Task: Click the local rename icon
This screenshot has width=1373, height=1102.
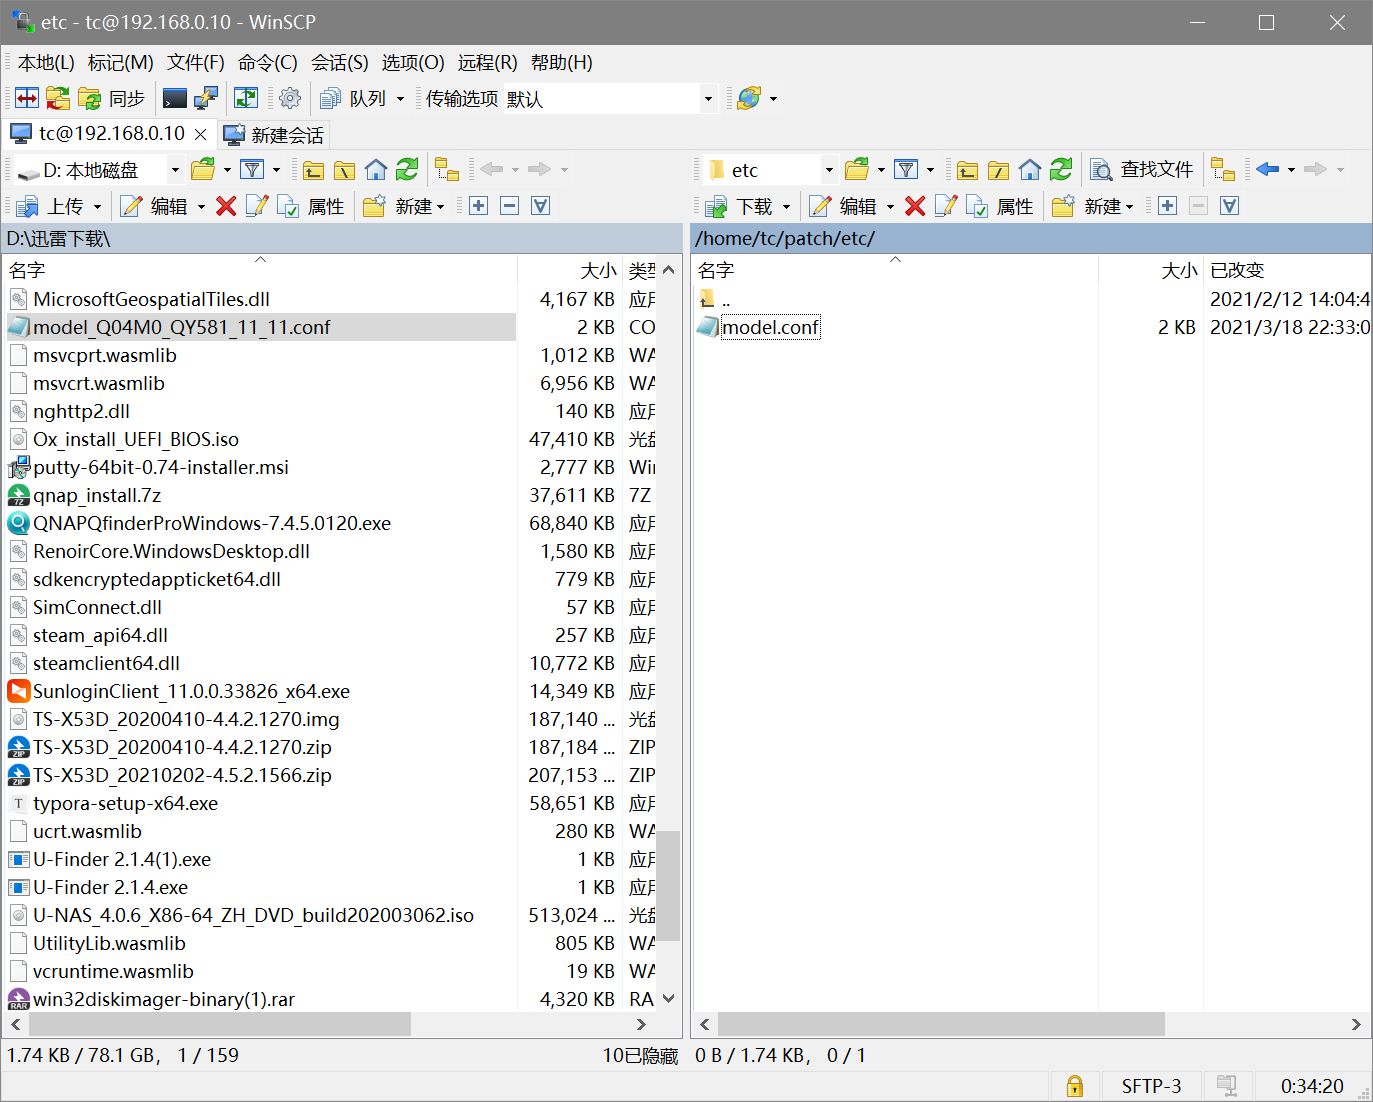Action: click(x=256, y=206)
